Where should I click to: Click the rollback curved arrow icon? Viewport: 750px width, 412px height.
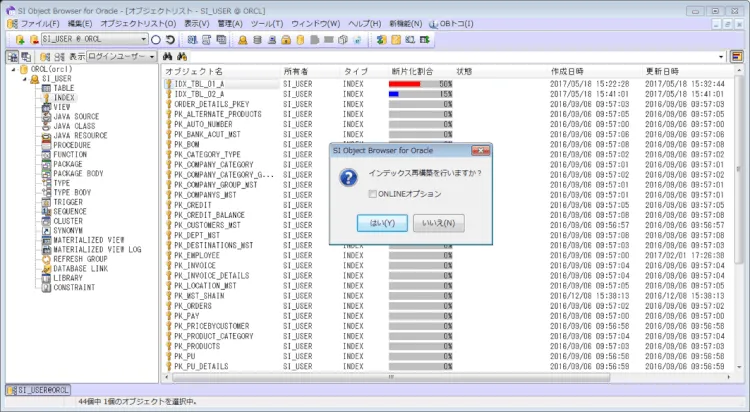click(x=170, y=40)
